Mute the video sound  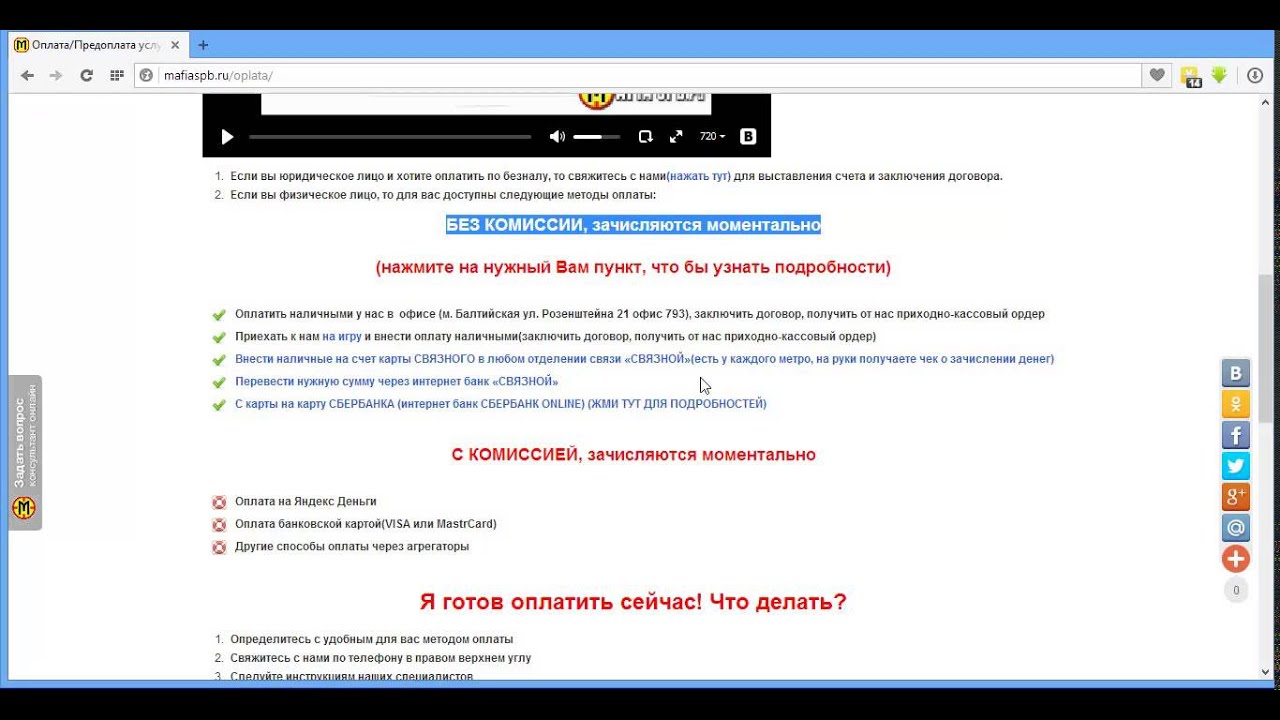(557, 137)
